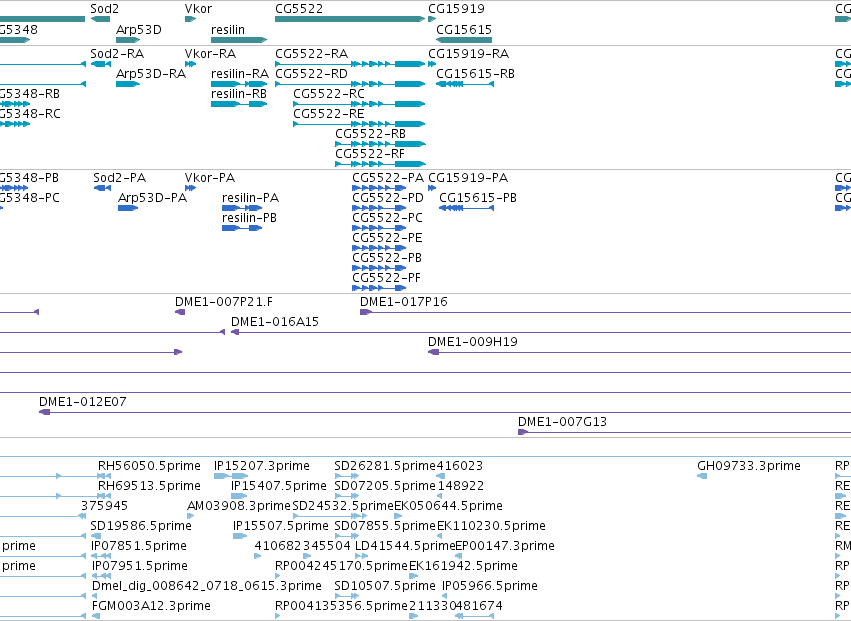851x621 pixels.
Task: Click the AM03908.3prime EST label
Action: point(239,506)
